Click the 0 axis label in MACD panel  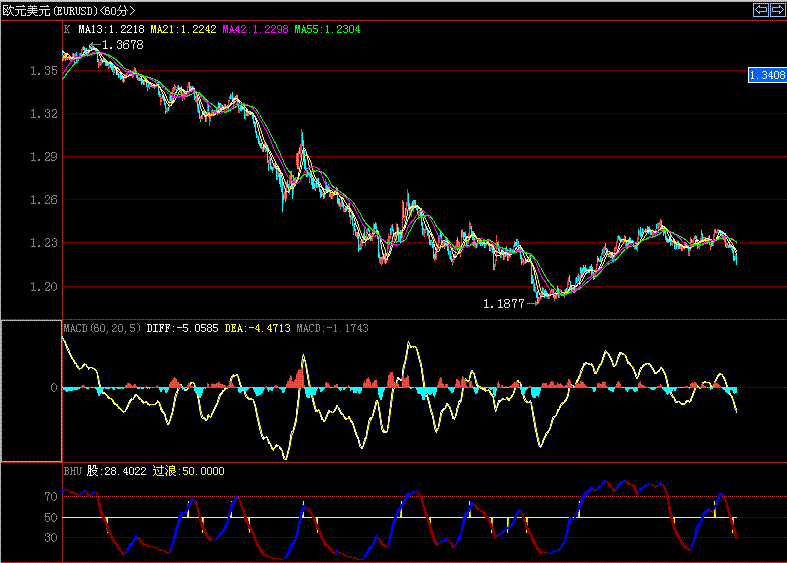click(54, 388)
